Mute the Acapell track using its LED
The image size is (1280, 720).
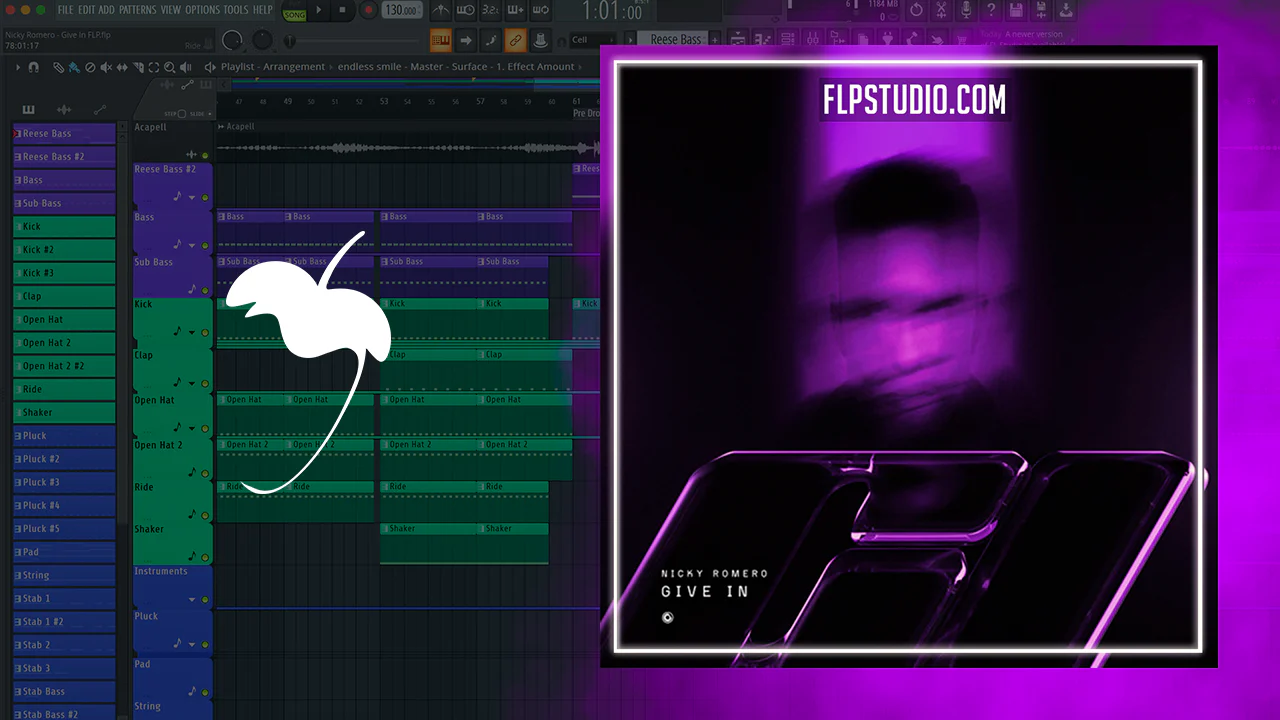(x=205, y=155)
